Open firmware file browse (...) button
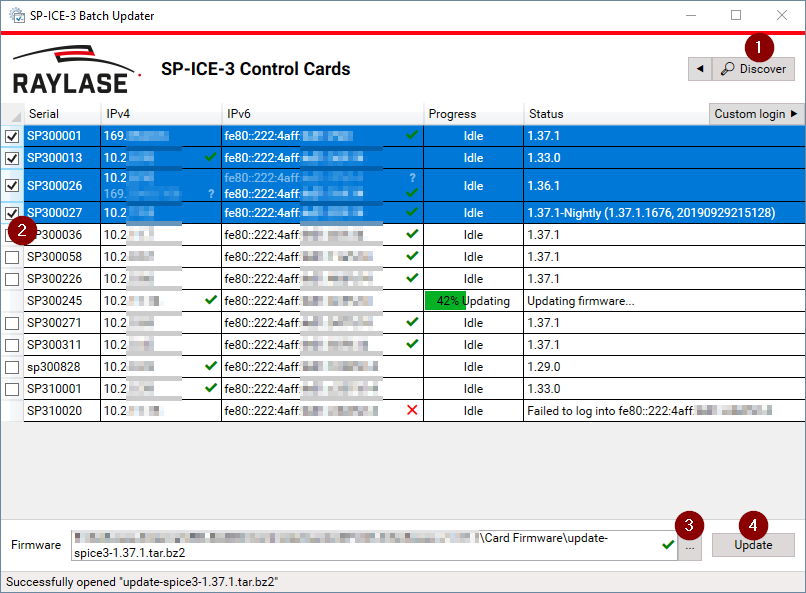Viewport: 806px width, 593px height. 689,548
